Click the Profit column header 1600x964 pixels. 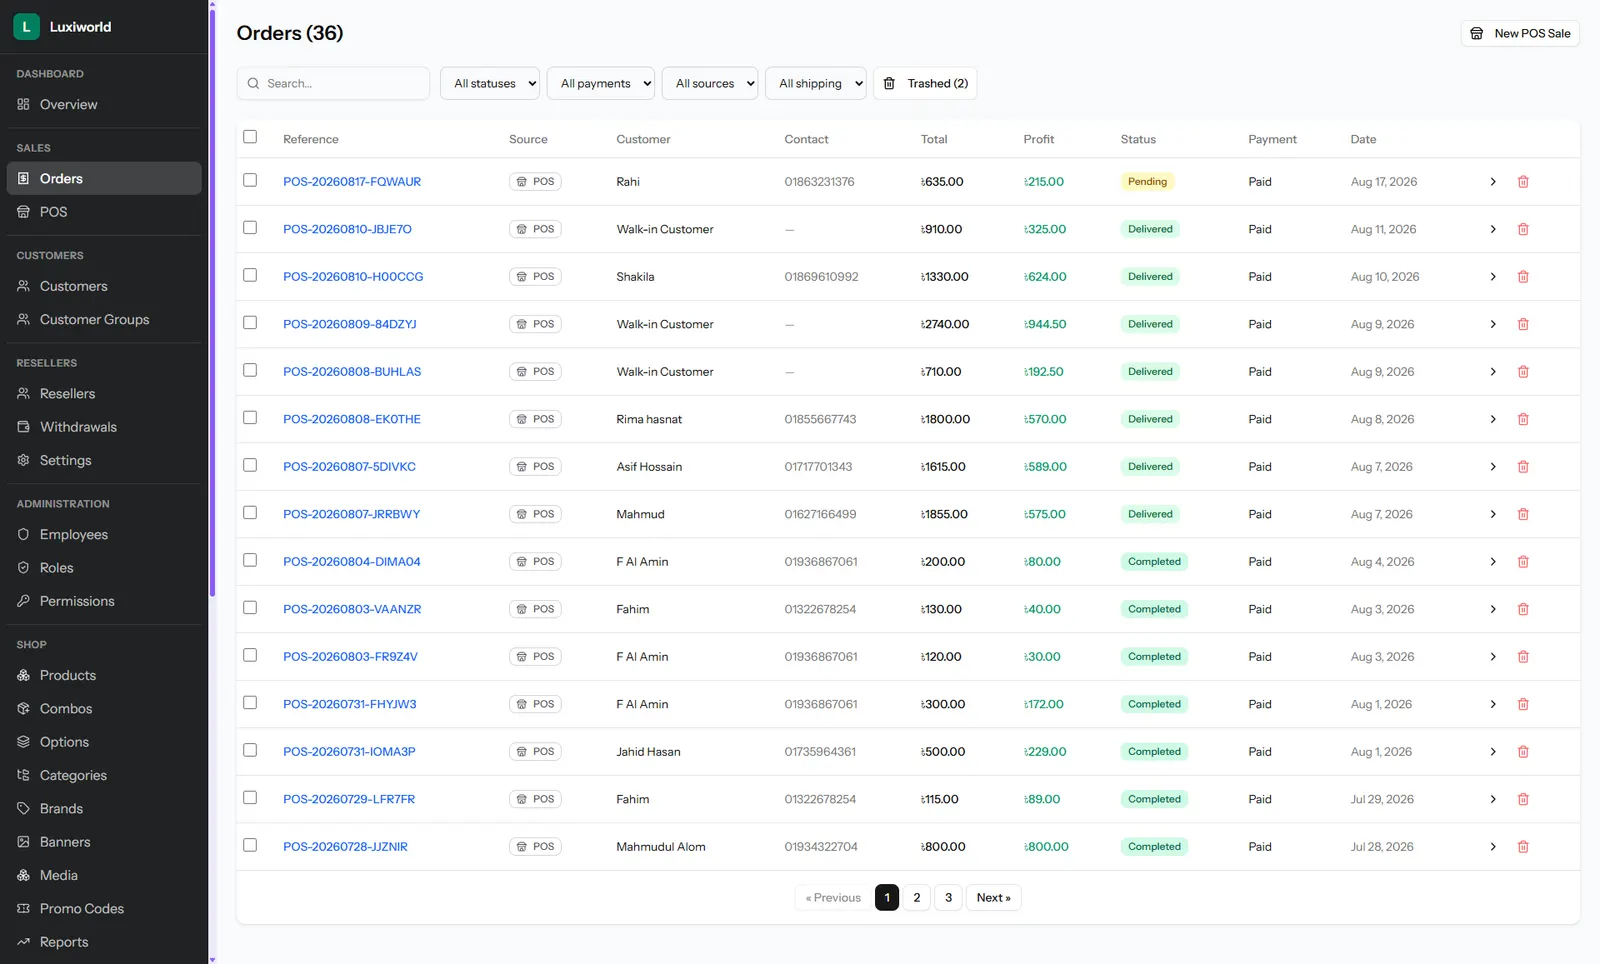click(1038, 139)
